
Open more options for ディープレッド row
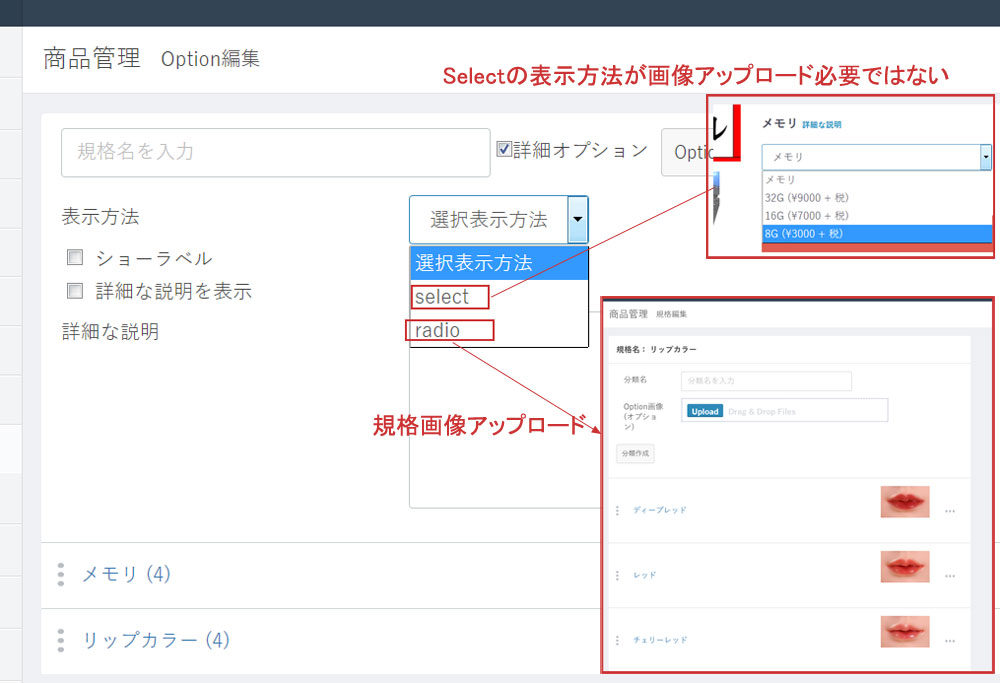(949, 510)
